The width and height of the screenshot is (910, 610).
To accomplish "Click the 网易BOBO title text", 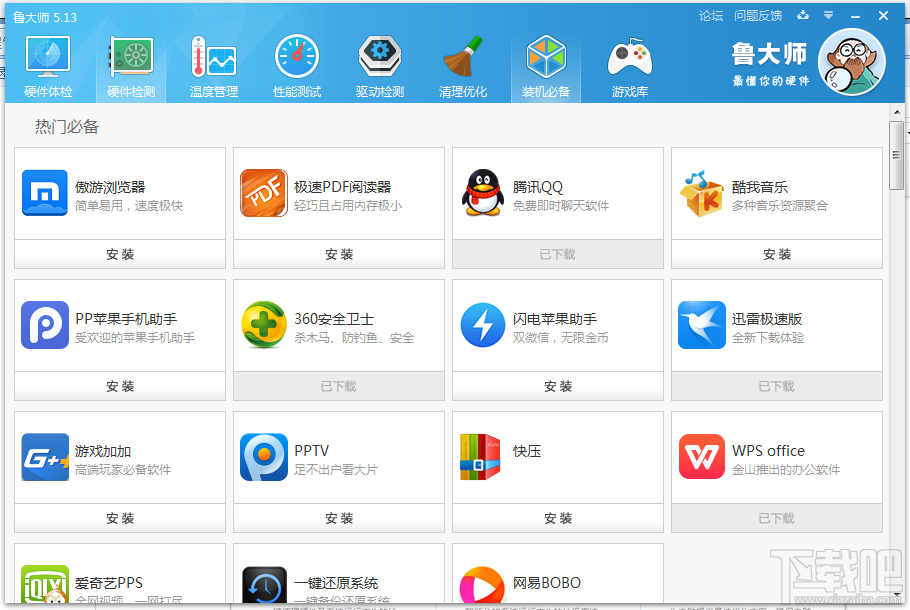I will click(x=547, y=583).
